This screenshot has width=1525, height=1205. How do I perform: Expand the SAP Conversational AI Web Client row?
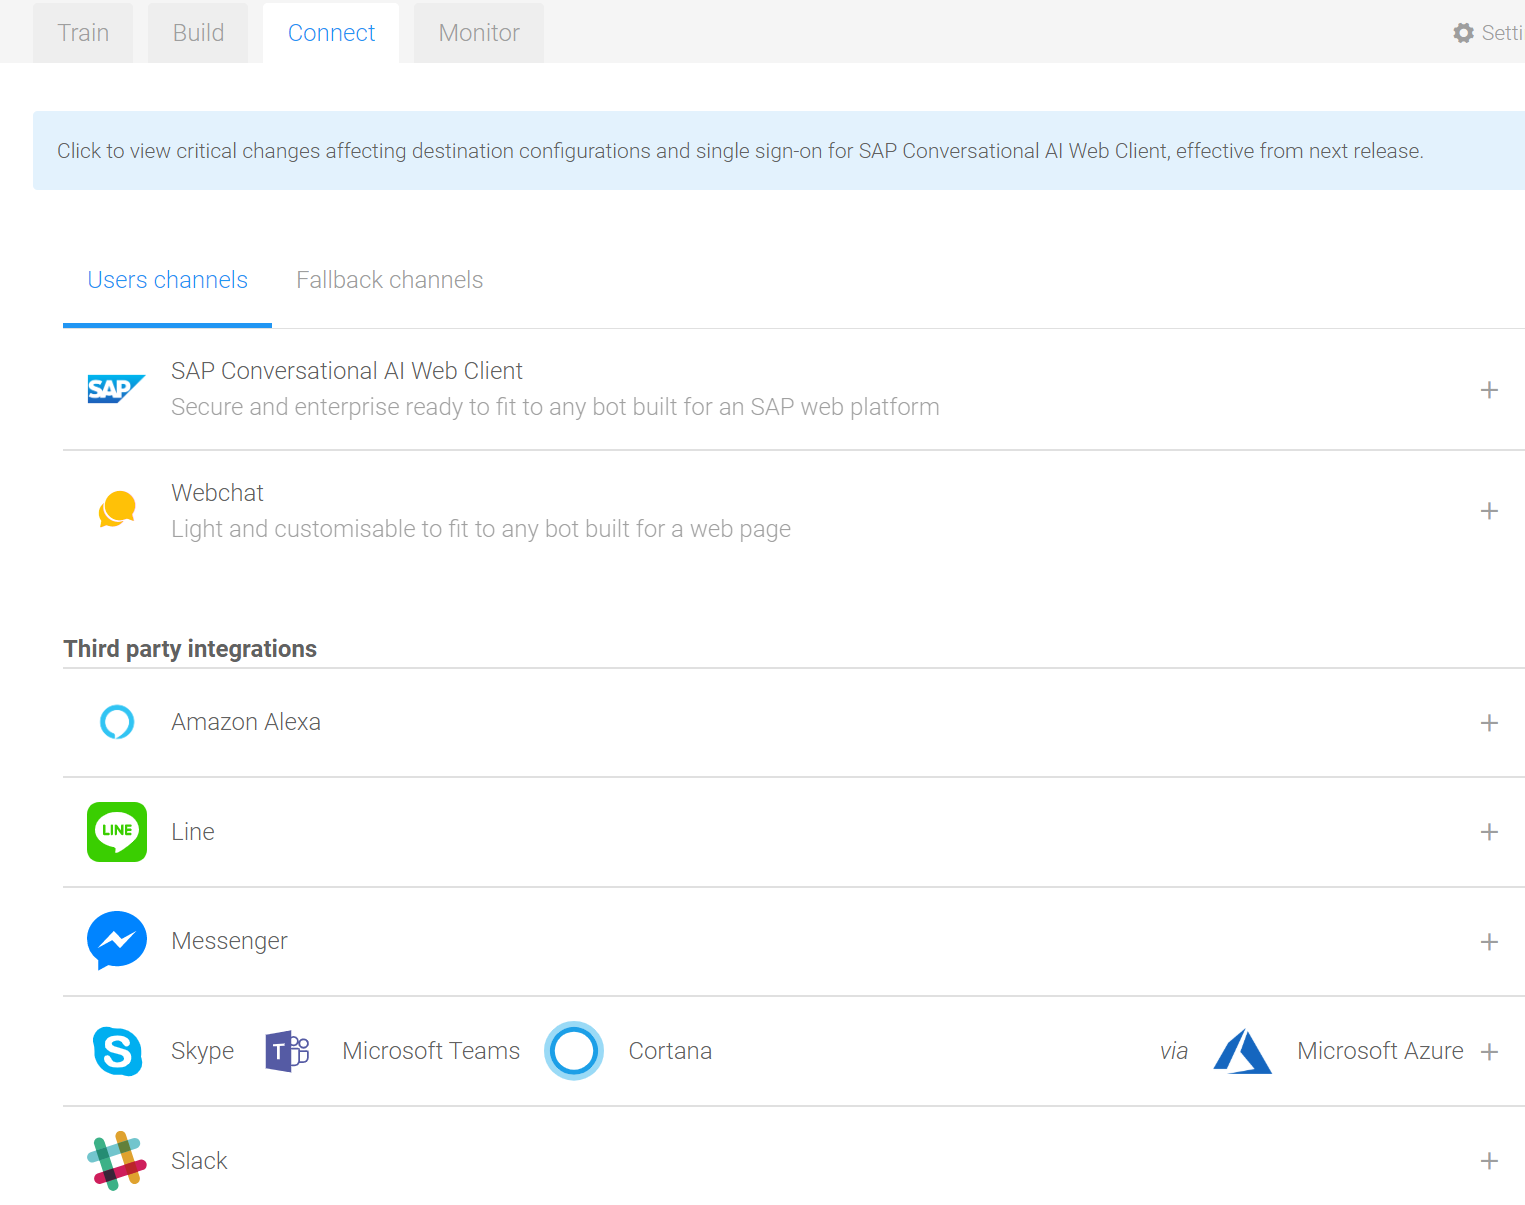coord(1489,390)
